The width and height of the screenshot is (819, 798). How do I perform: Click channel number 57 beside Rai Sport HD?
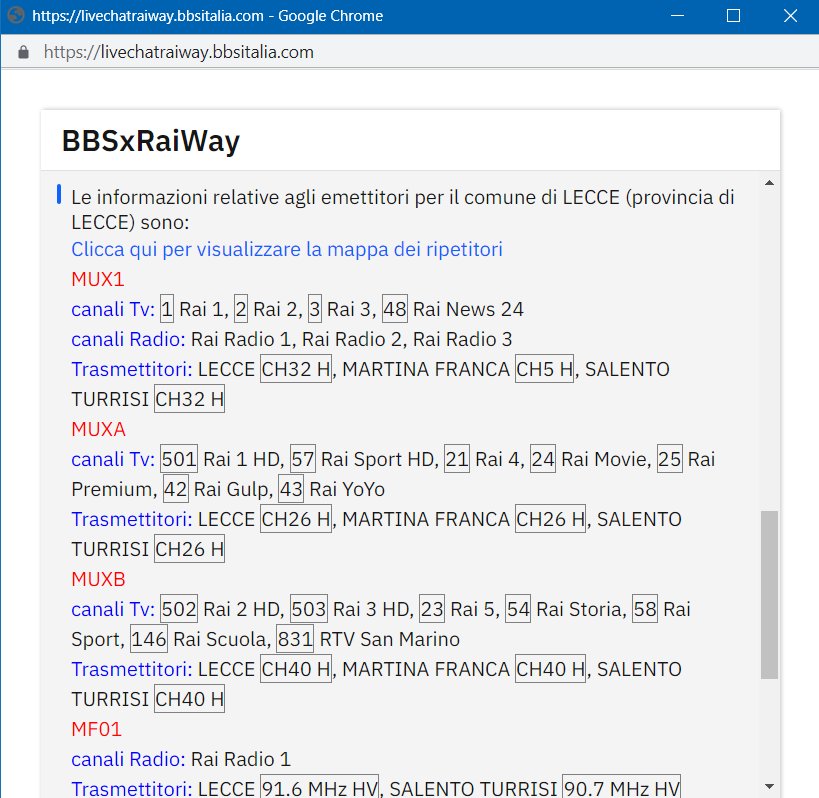pyautogui.click(x=302, y=459)
